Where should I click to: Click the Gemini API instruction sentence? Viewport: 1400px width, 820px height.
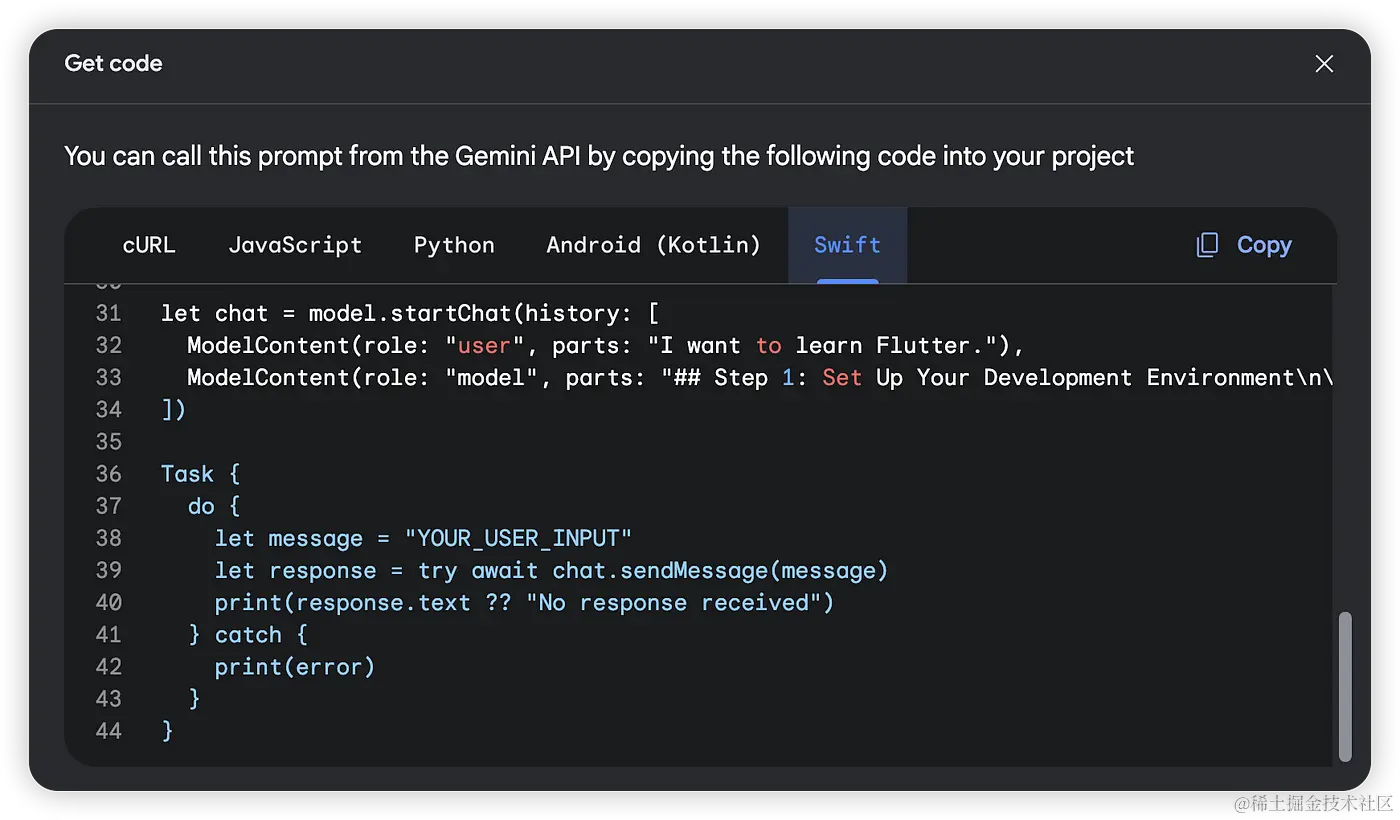tap(599, 156)
